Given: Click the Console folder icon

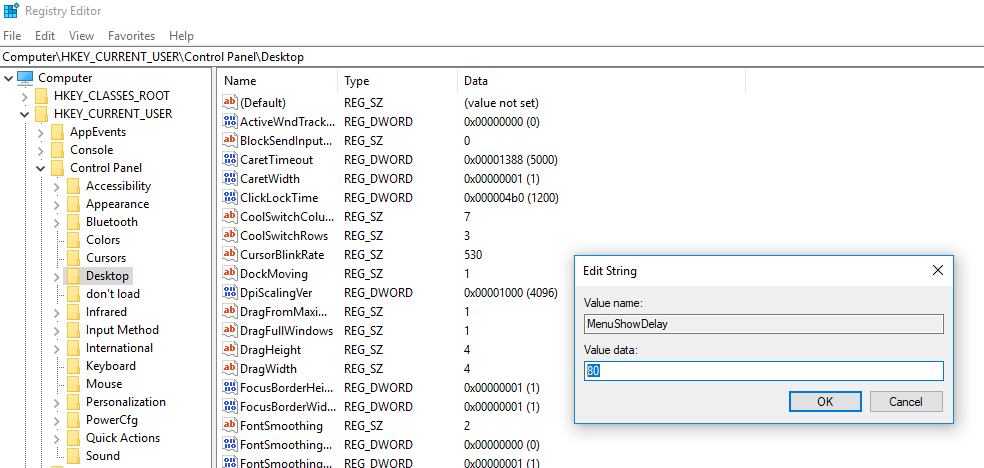Looking at the screenshot, I should (x=58, y=150).
